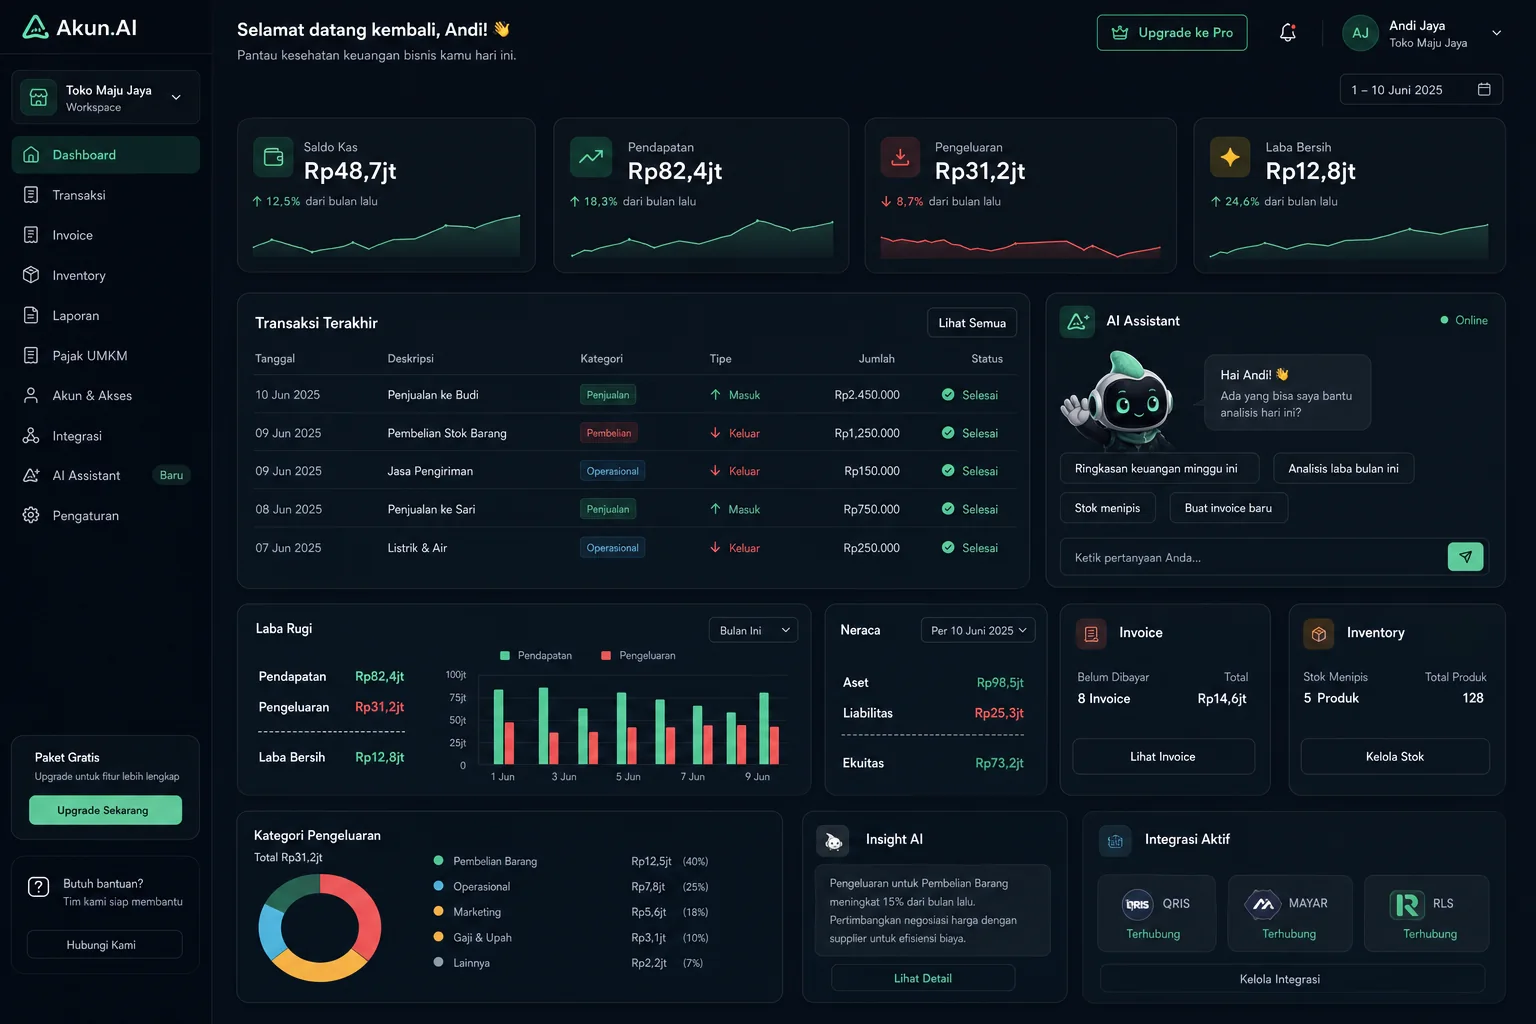This screenshot has width=1536, height=1024.
Task: Click the Pengeluaran red legend swatch
Action: pyautogui.click(x=606, y=656)
